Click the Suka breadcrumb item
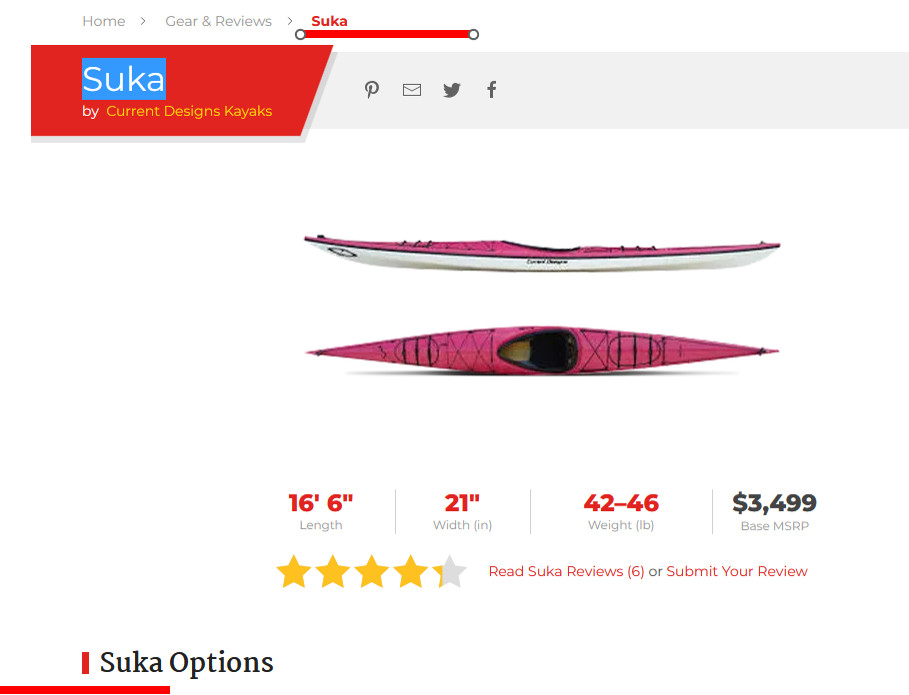The width and height of the screenshot is (909, 695). [x=329, y=21]
